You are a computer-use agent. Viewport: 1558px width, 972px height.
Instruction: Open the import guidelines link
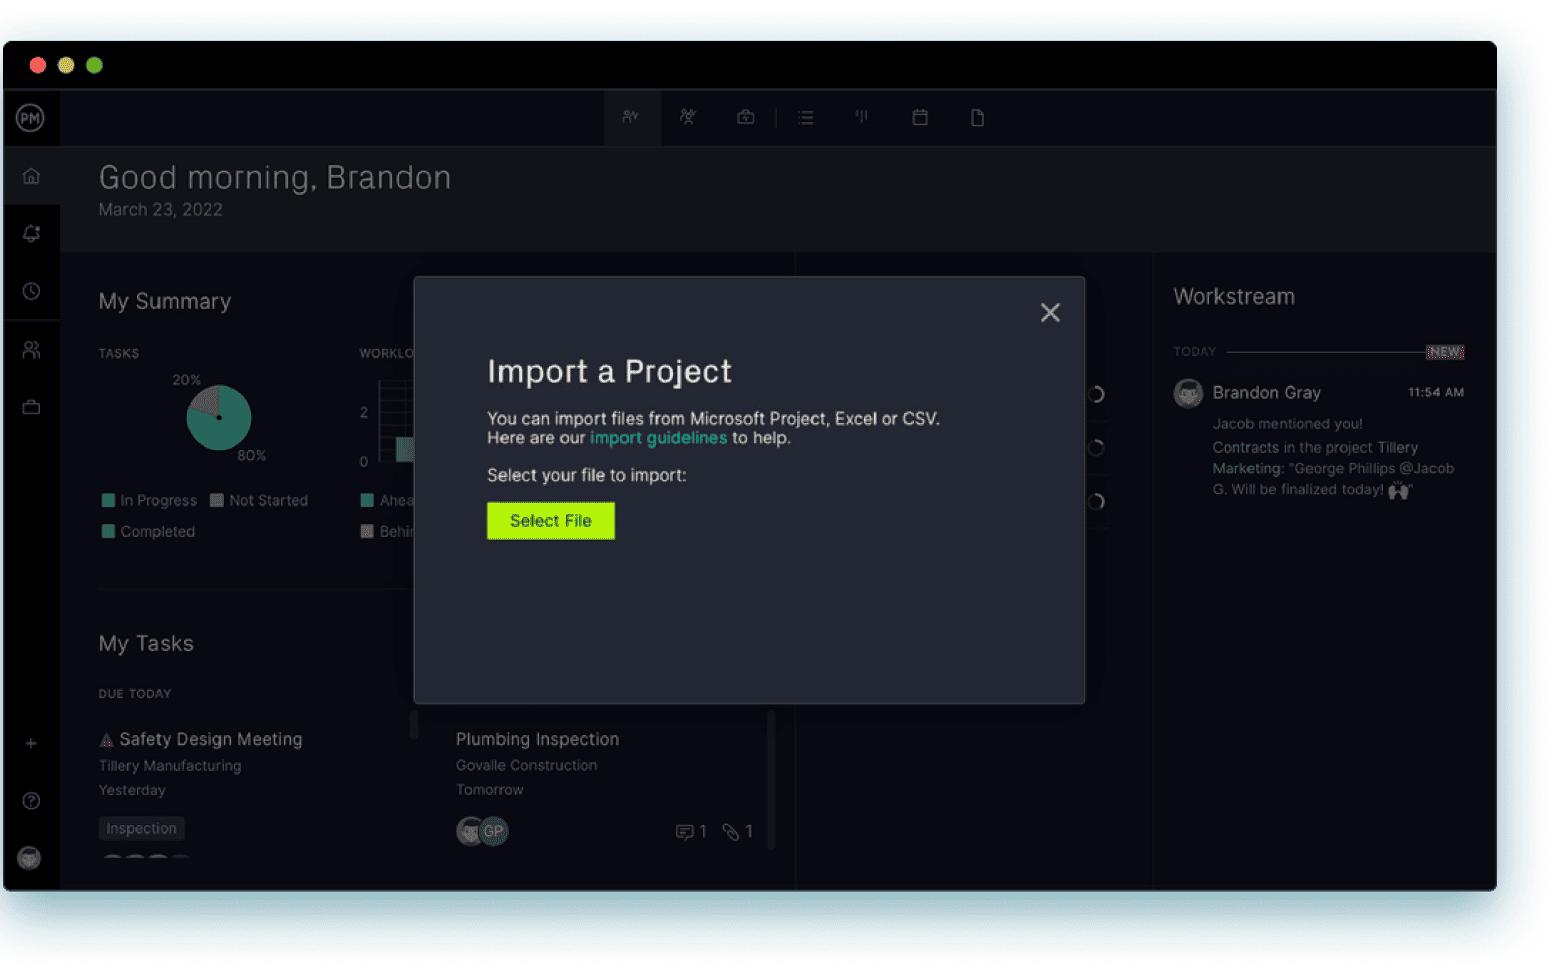coord(658,437)
